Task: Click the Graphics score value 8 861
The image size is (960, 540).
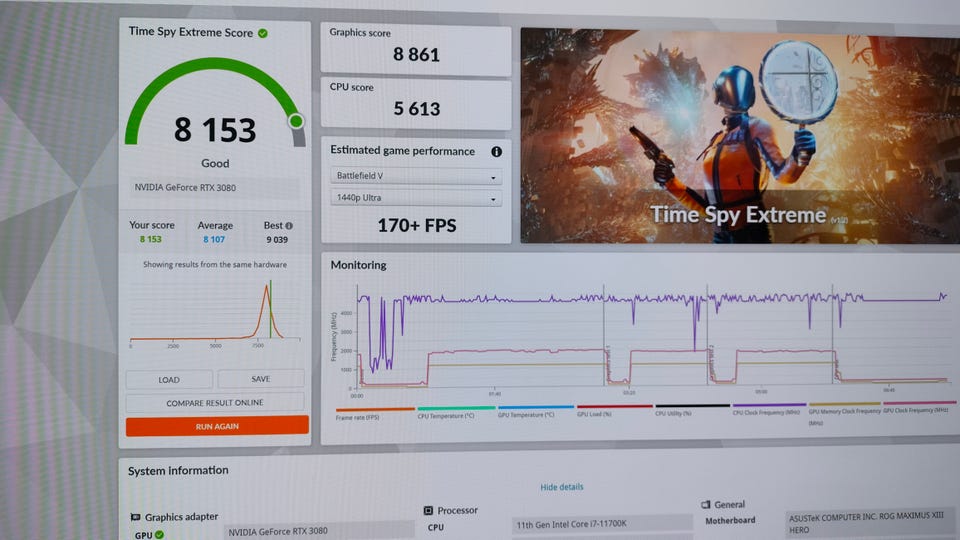Action: tap(416, 54)
